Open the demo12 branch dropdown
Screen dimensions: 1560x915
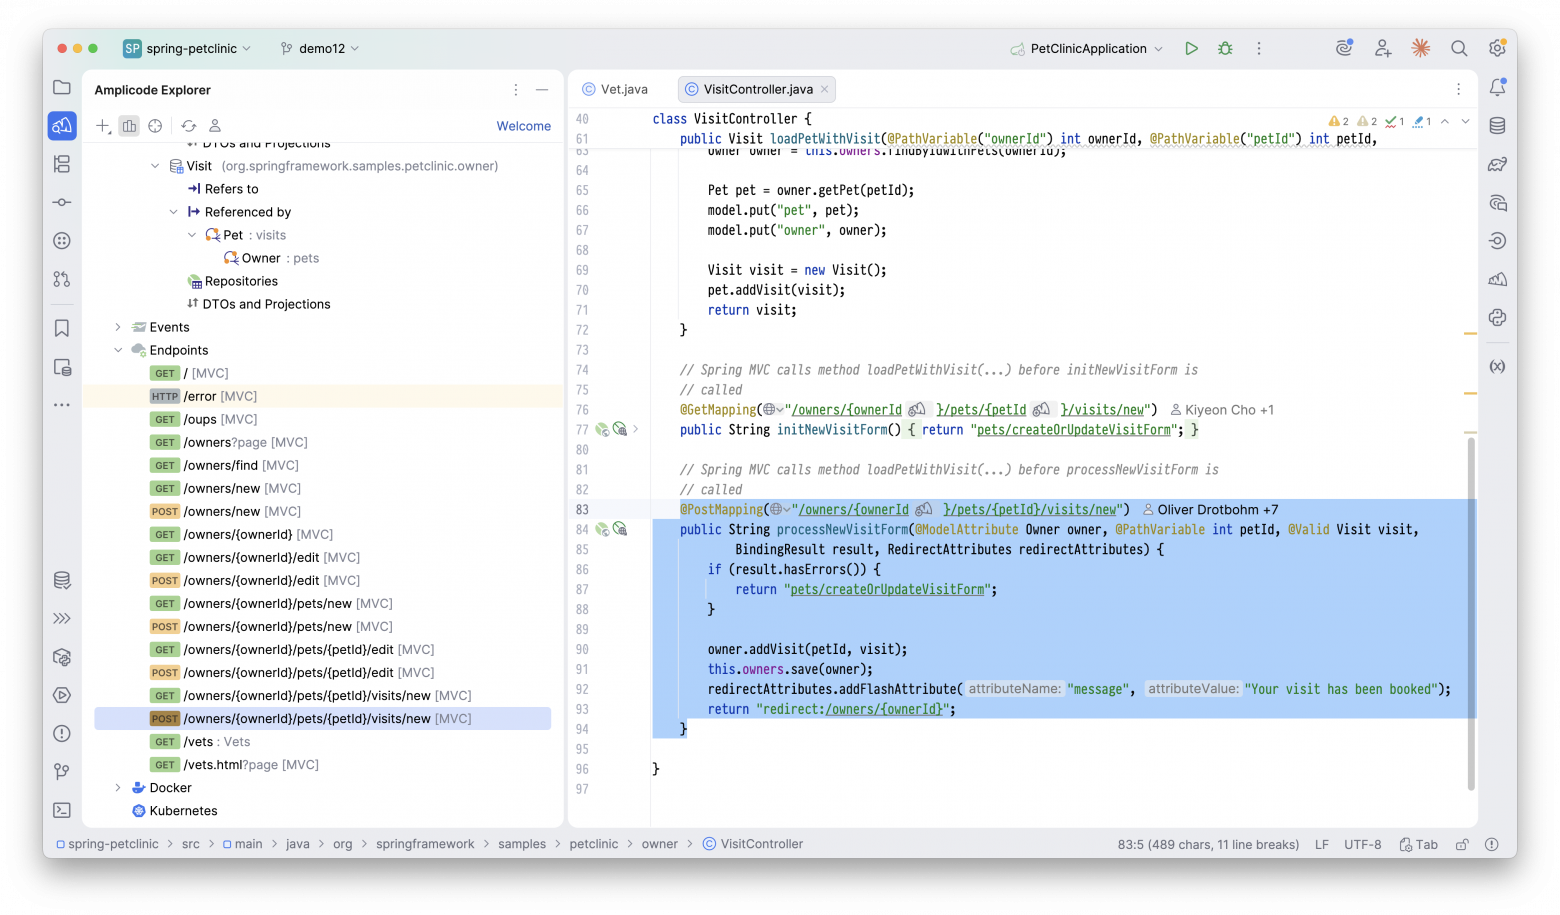coord(320,48)
